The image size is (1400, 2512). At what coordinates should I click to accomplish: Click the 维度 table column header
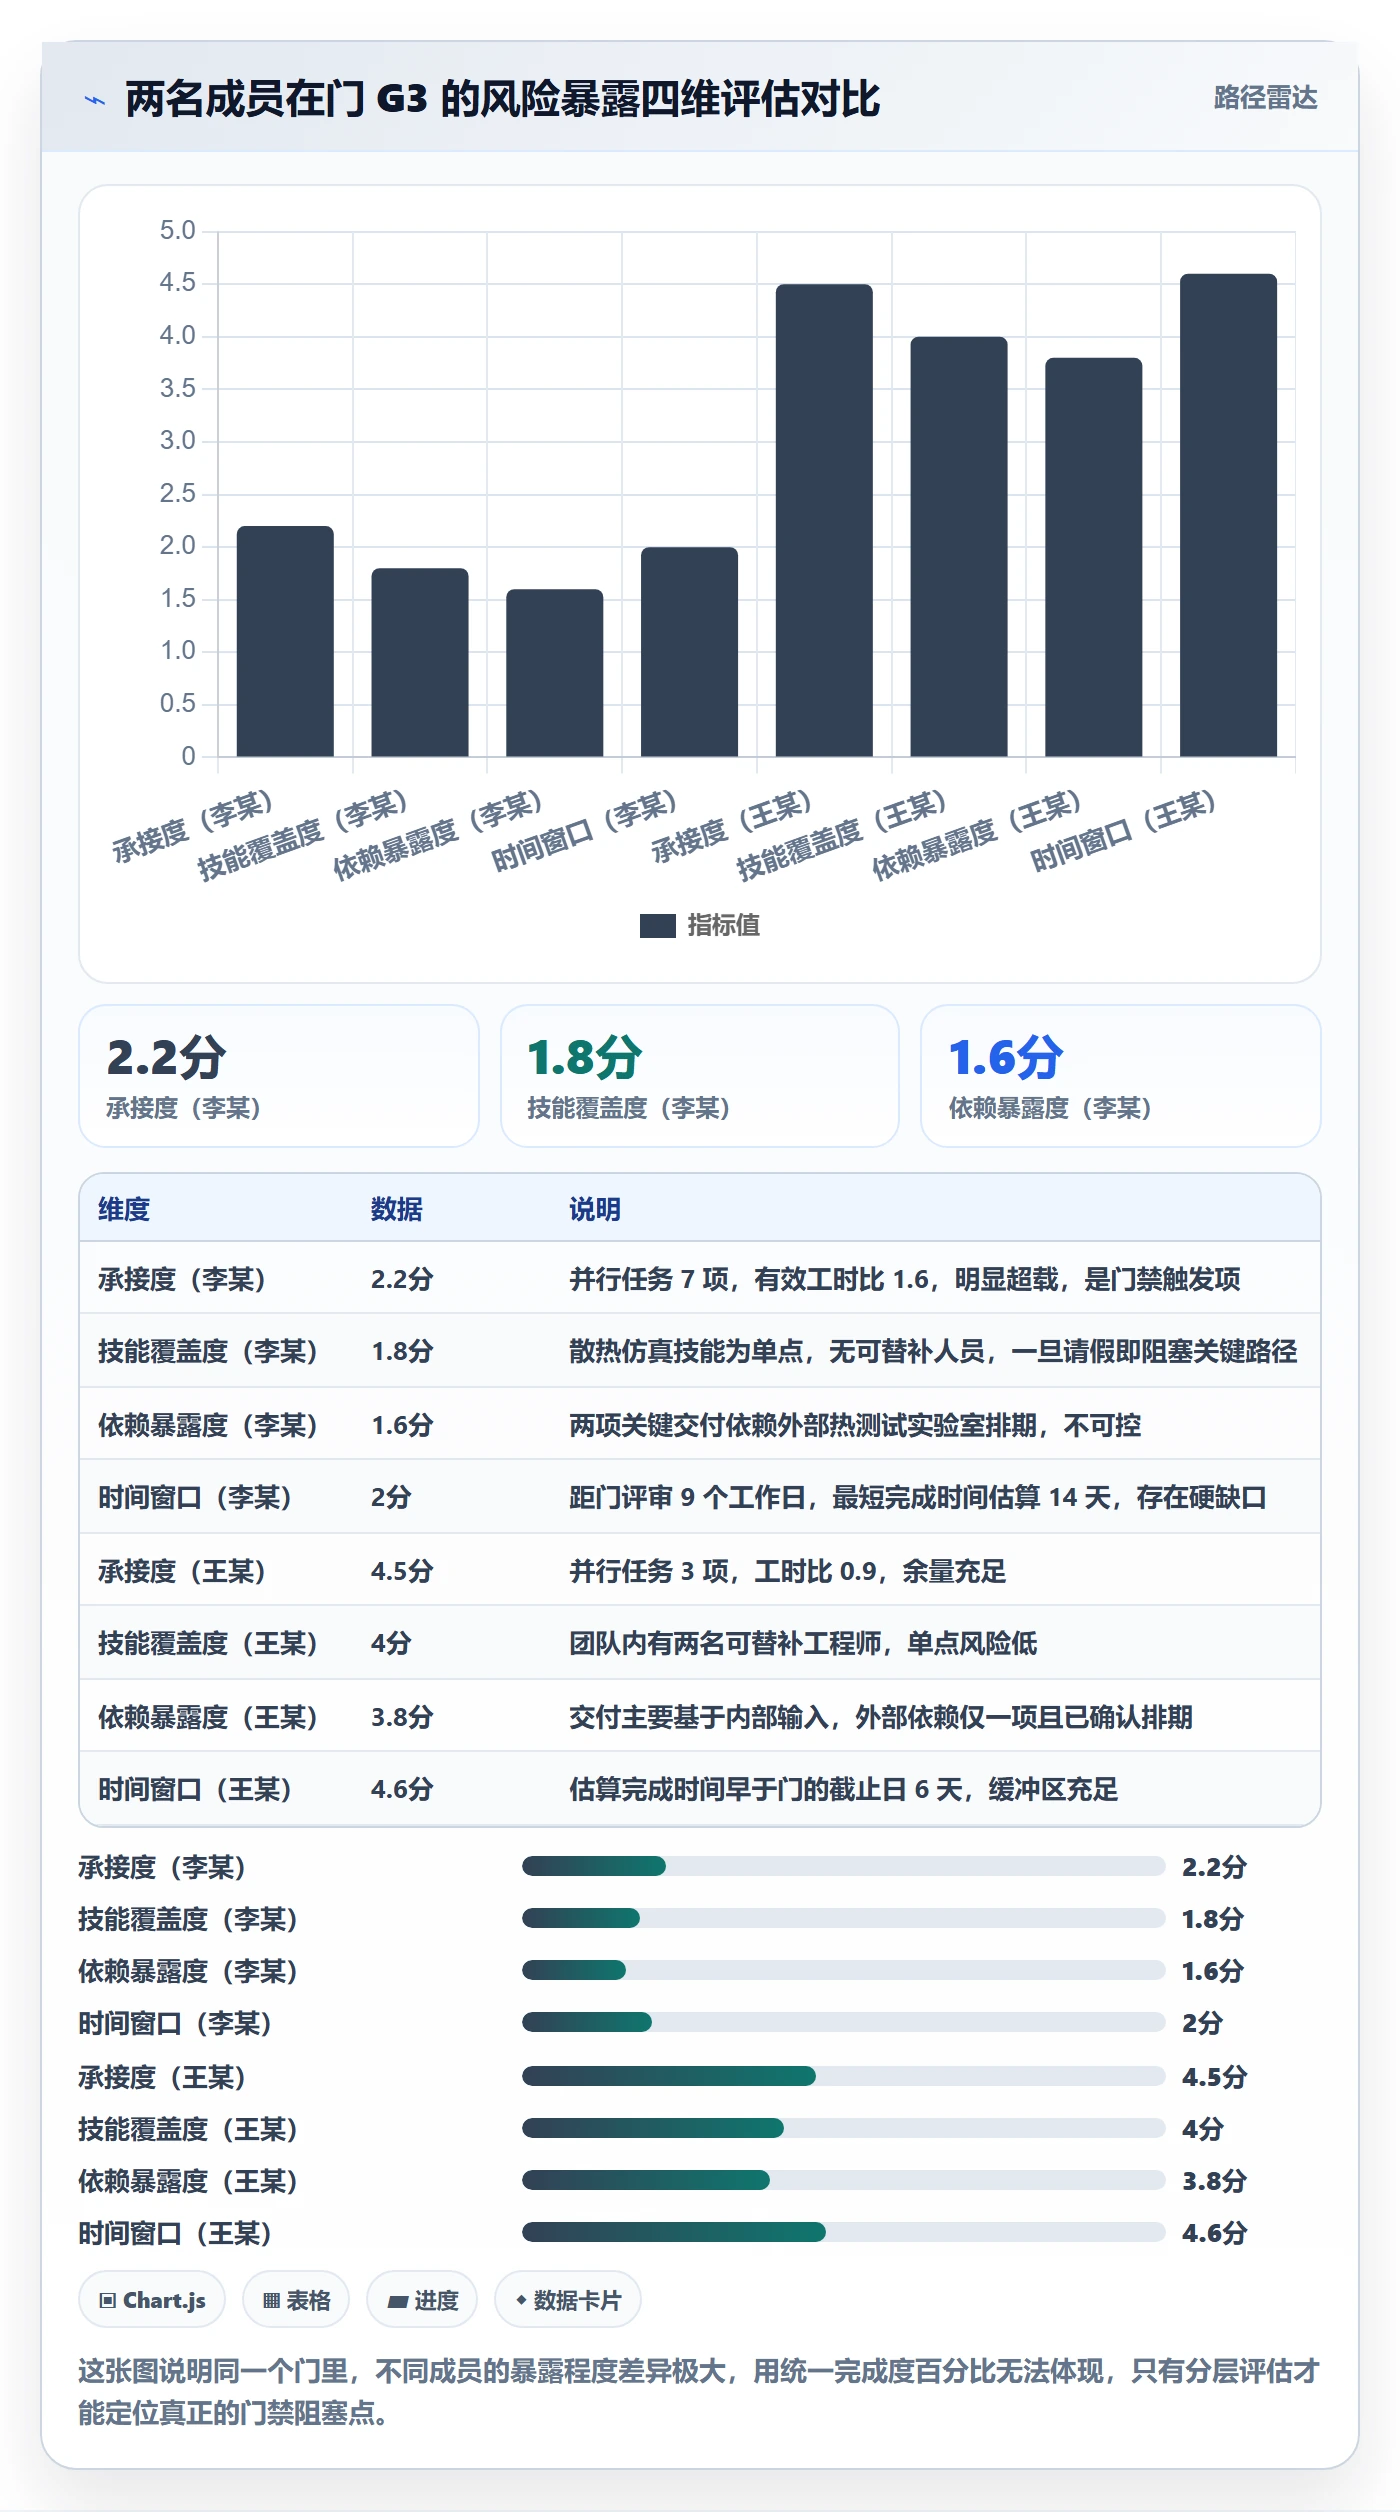pyautogui.click(x=124, y=1209)
